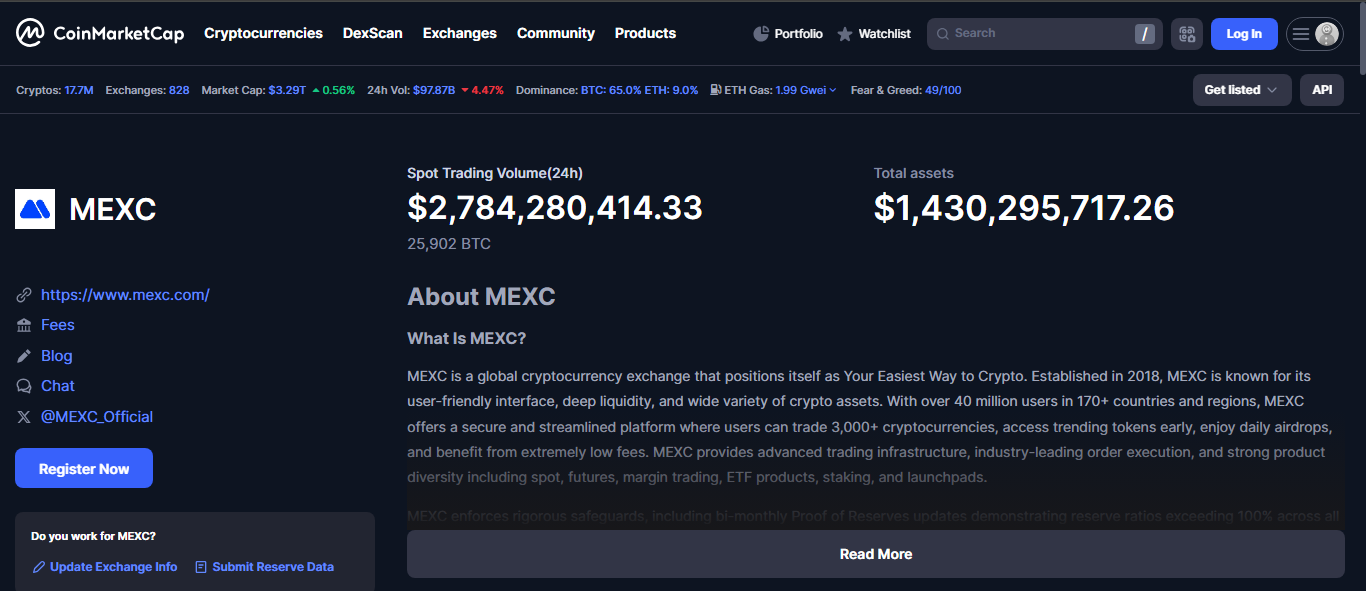
Task: Click the chain link icon beside mexc.com
Action: pos(24,295)
